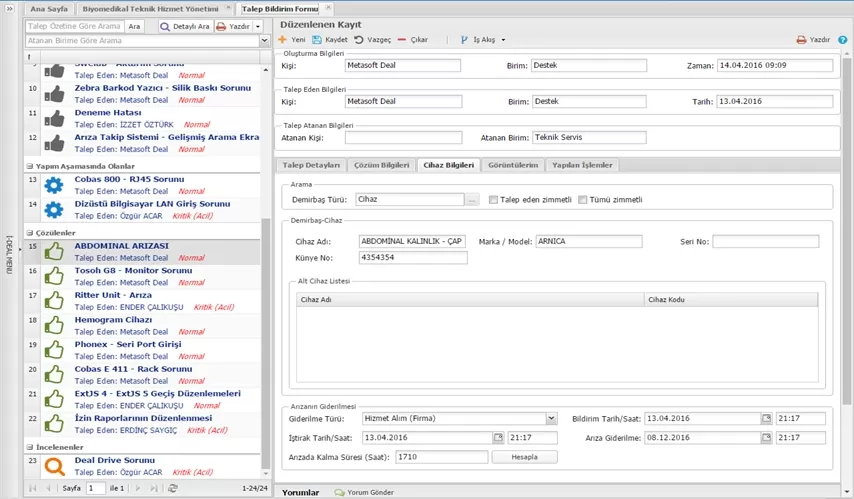Check the 'Tümü zimmetli' checkbox

(x=583, y=200)
